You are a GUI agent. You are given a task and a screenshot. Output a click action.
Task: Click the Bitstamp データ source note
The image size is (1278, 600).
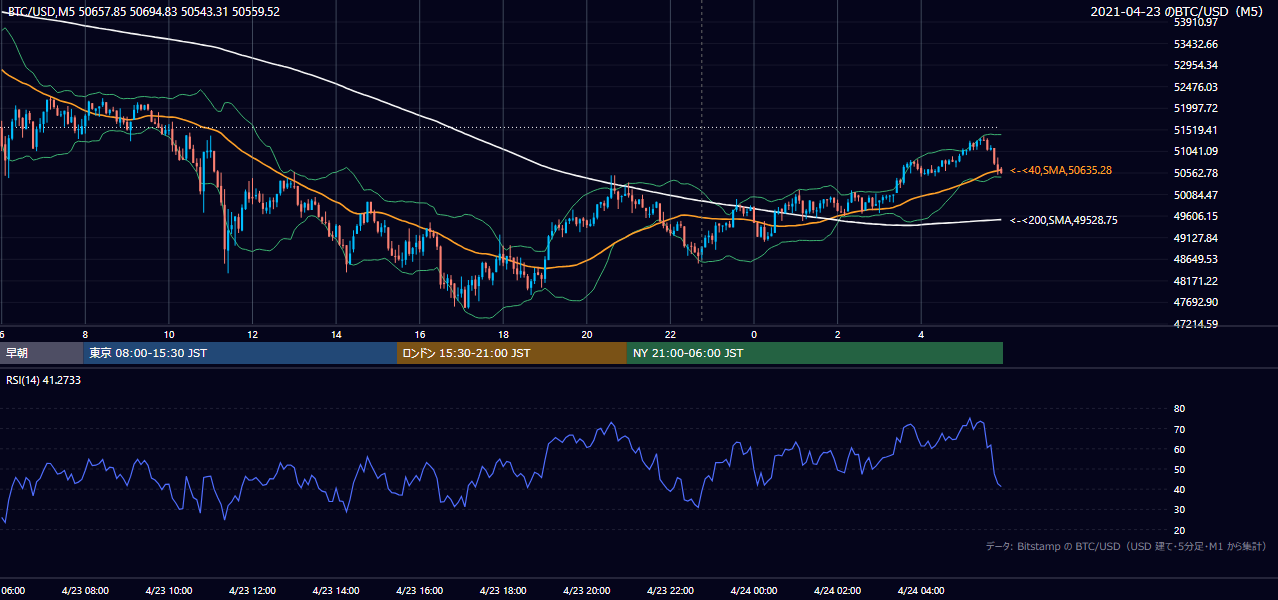pos(1126,547)
